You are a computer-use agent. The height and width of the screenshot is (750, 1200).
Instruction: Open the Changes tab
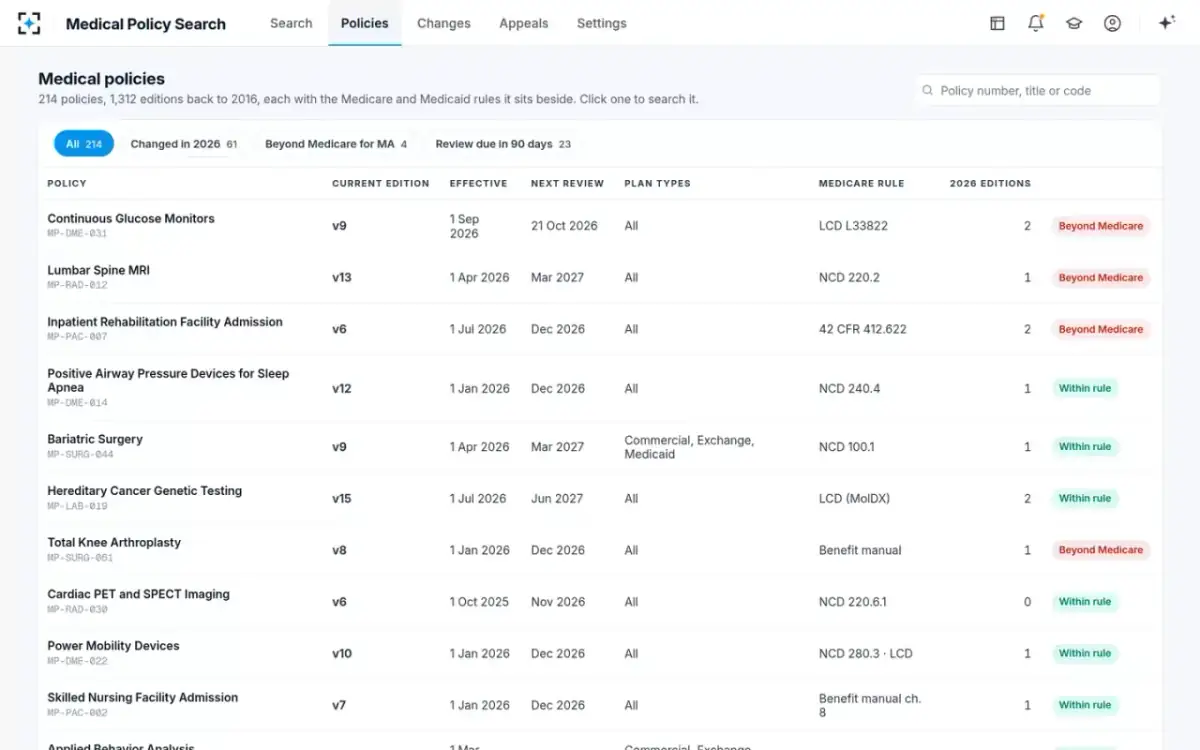(x=444, y=23)
